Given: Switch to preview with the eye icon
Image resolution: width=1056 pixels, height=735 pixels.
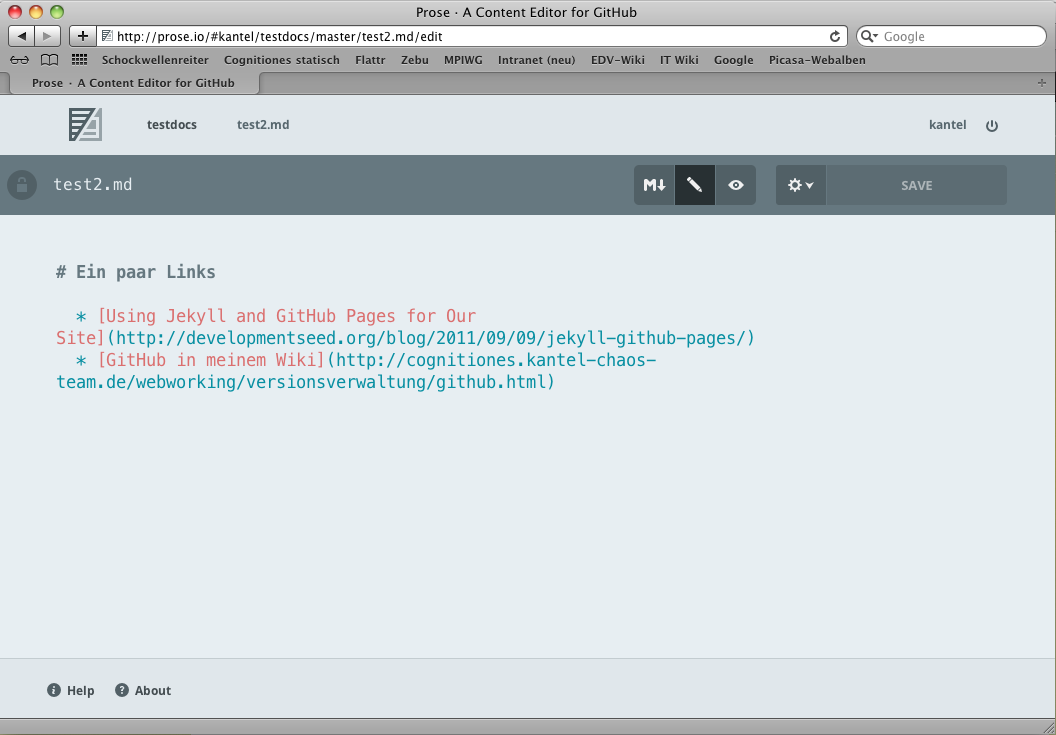Looking at the screenshot, I should [x=735, y=185].
